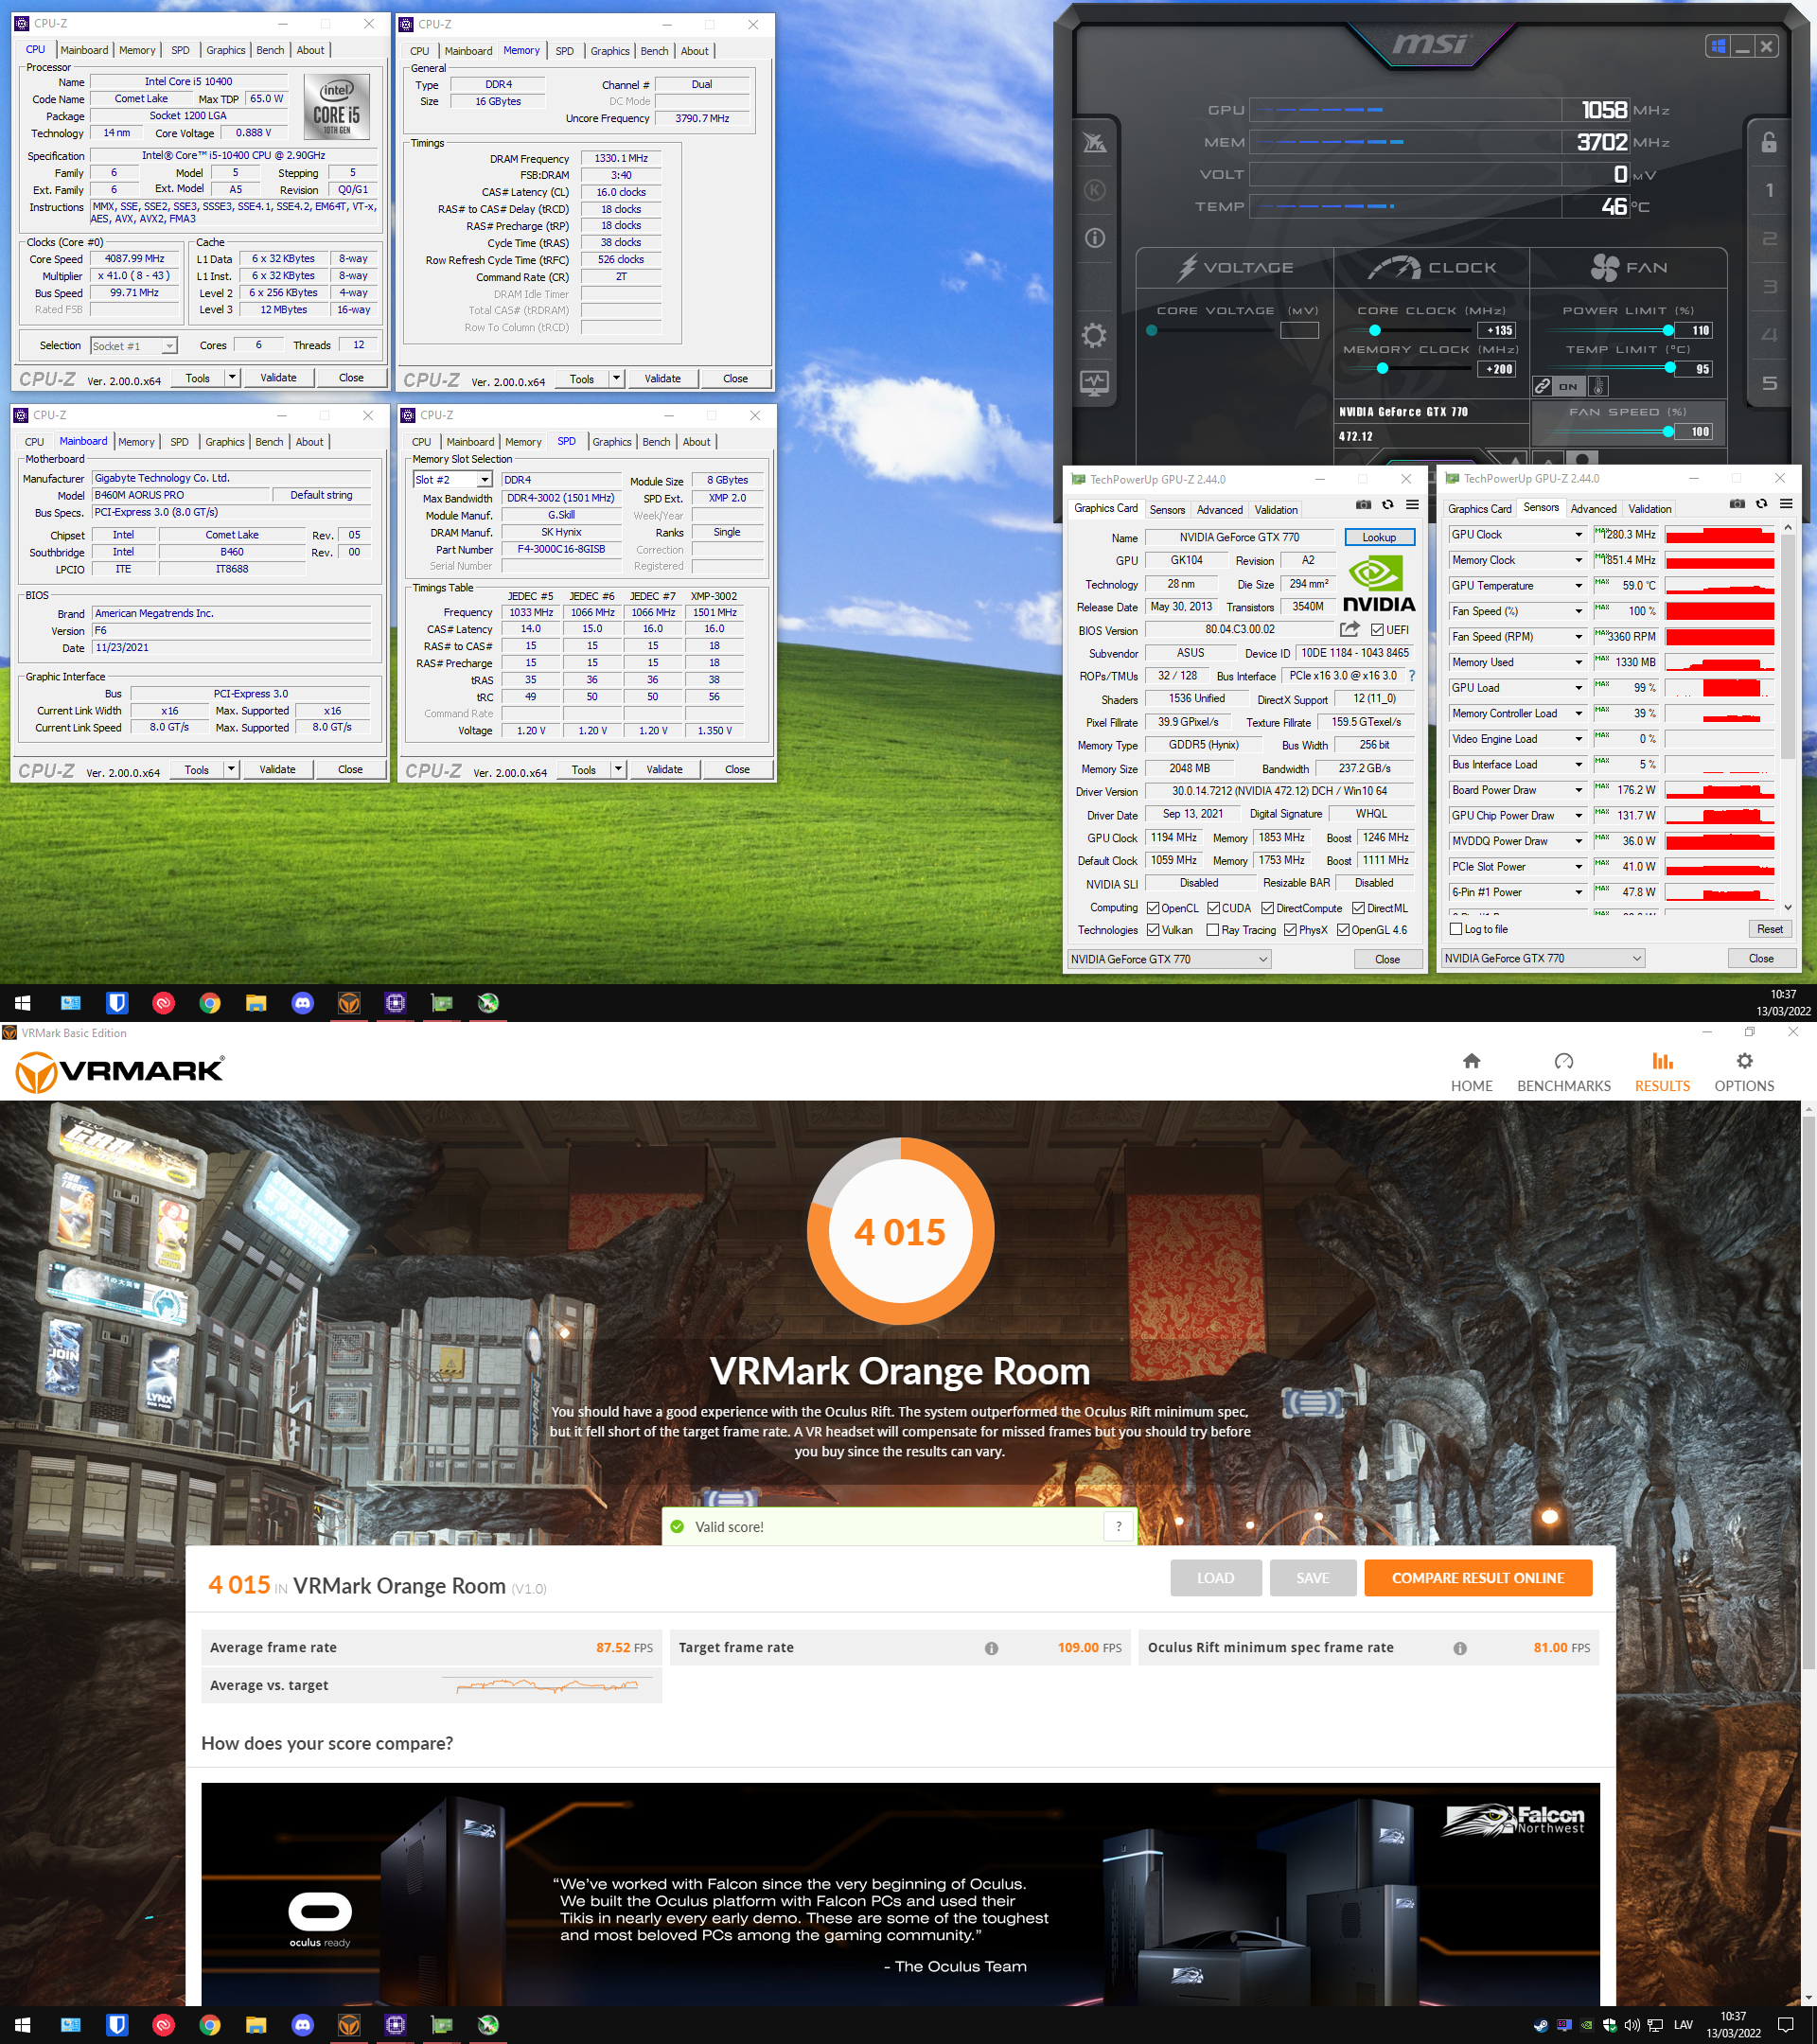Open VRMark BENCHMARKS section

point(1564,1072)
